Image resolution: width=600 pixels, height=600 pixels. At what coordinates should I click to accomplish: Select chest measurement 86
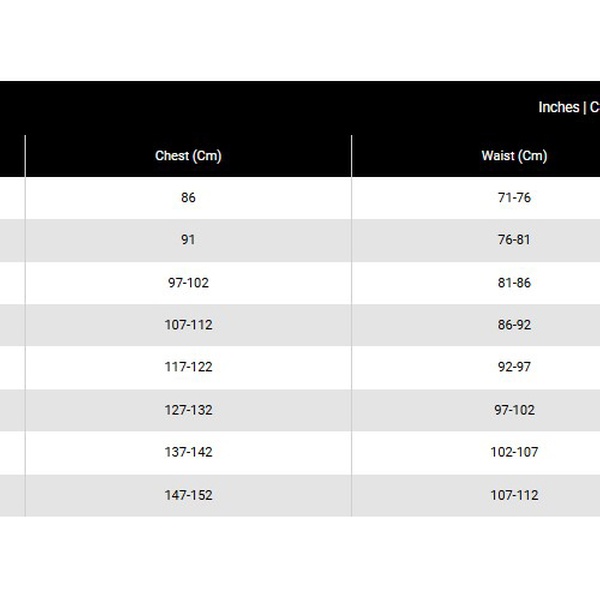(x=188, y=198)
